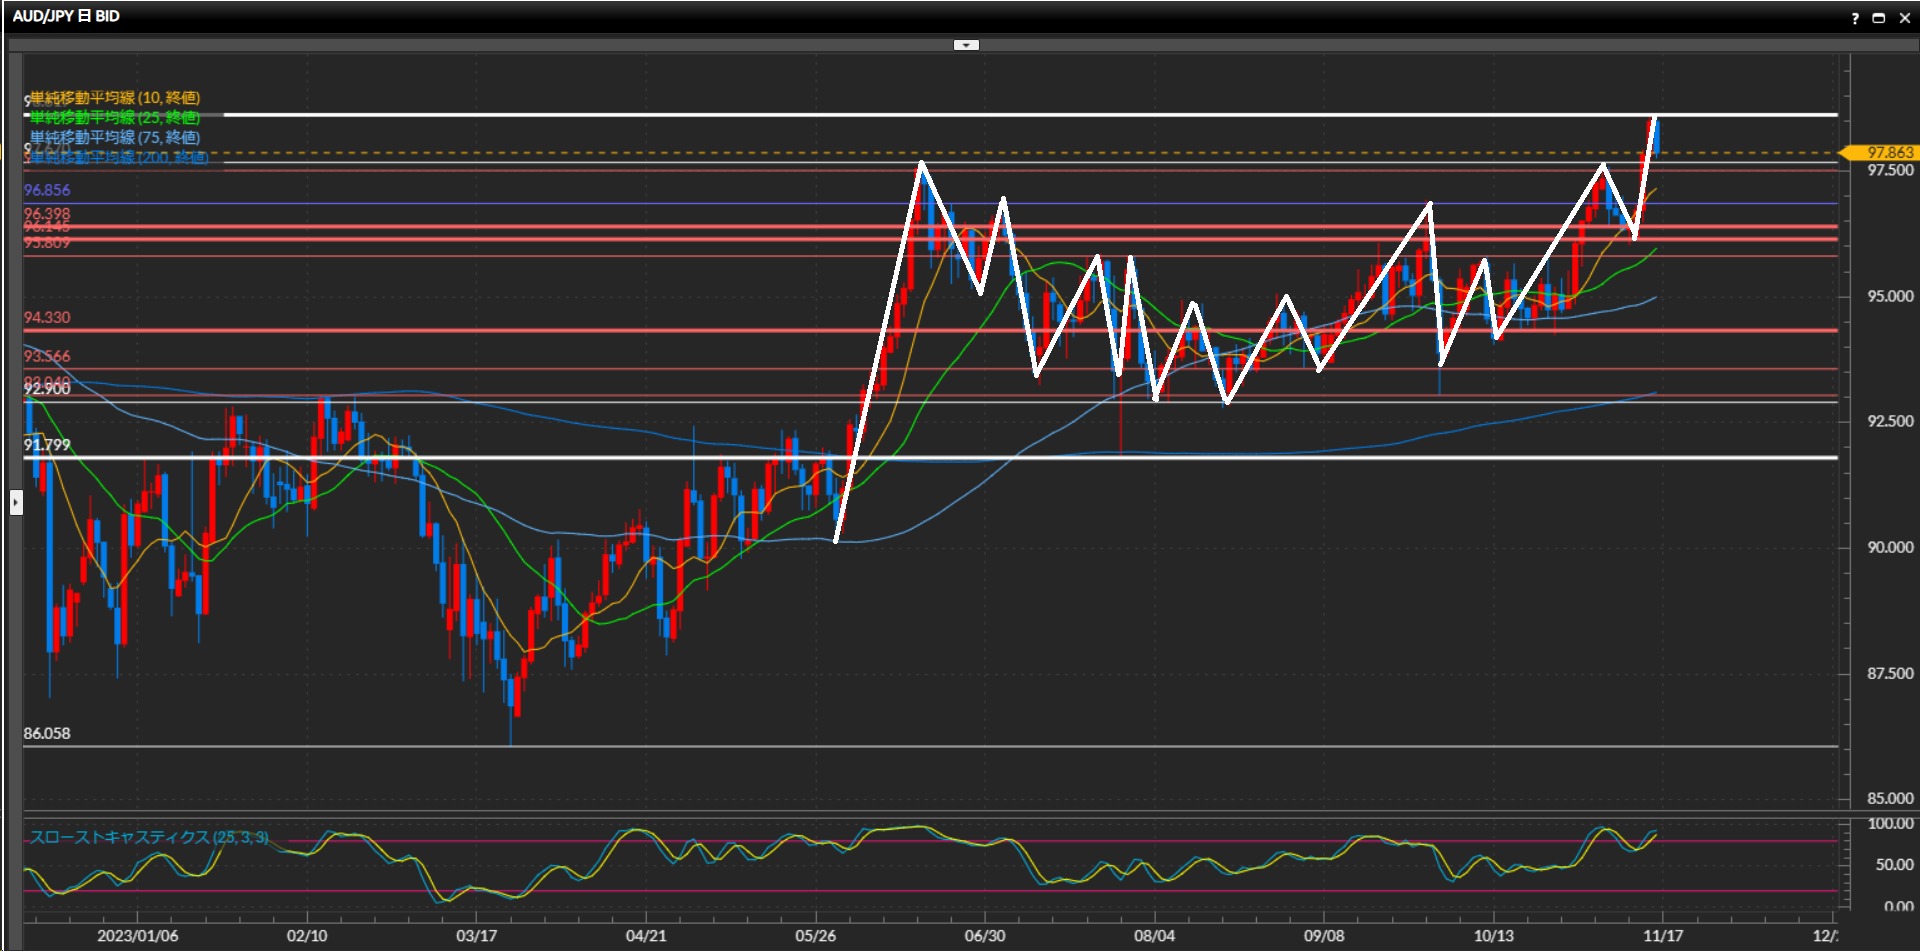Screen dimensions: 1920x951
Task: Maximize the AUD/JPY chart window
Action: tap(1878, 18)
